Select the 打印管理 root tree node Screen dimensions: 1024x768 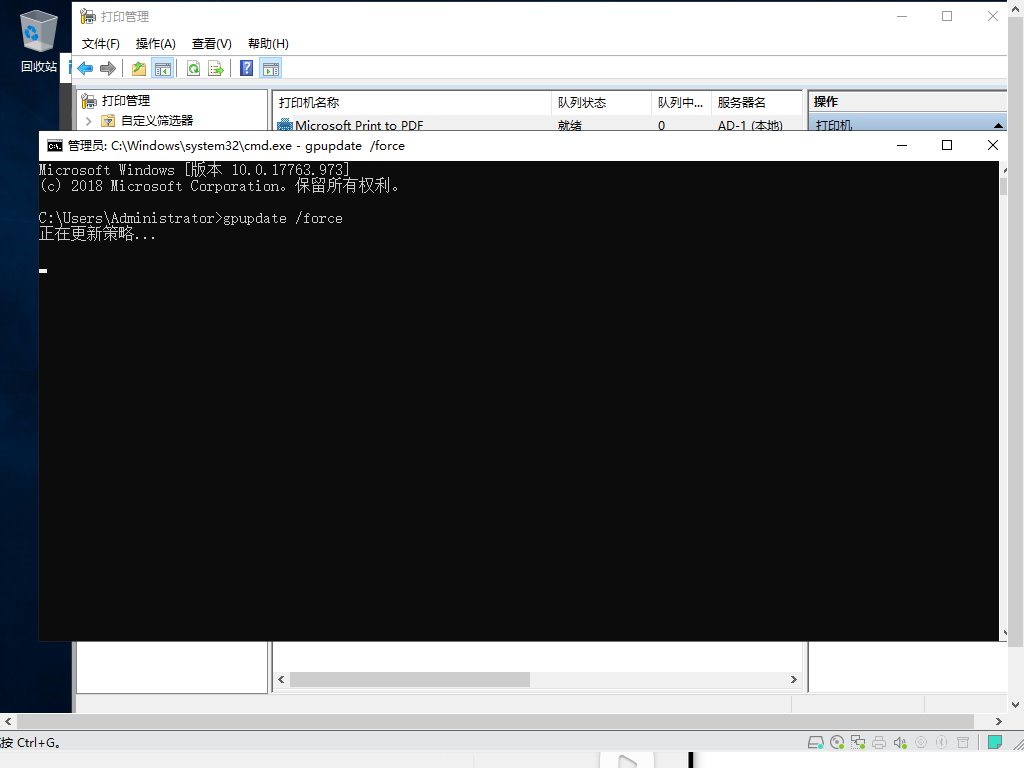(126, 101)
